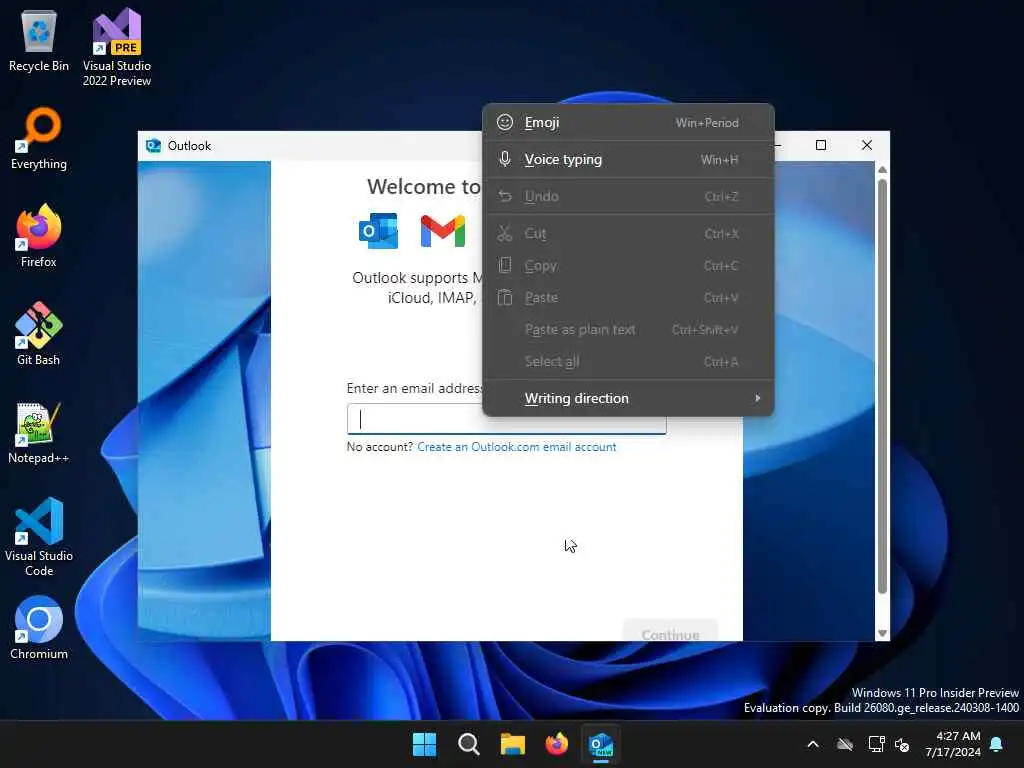Viewport: 1024px width, 768px height.
Task: Click the OneDrive cloud tray icon
Action: pos(845,744)
